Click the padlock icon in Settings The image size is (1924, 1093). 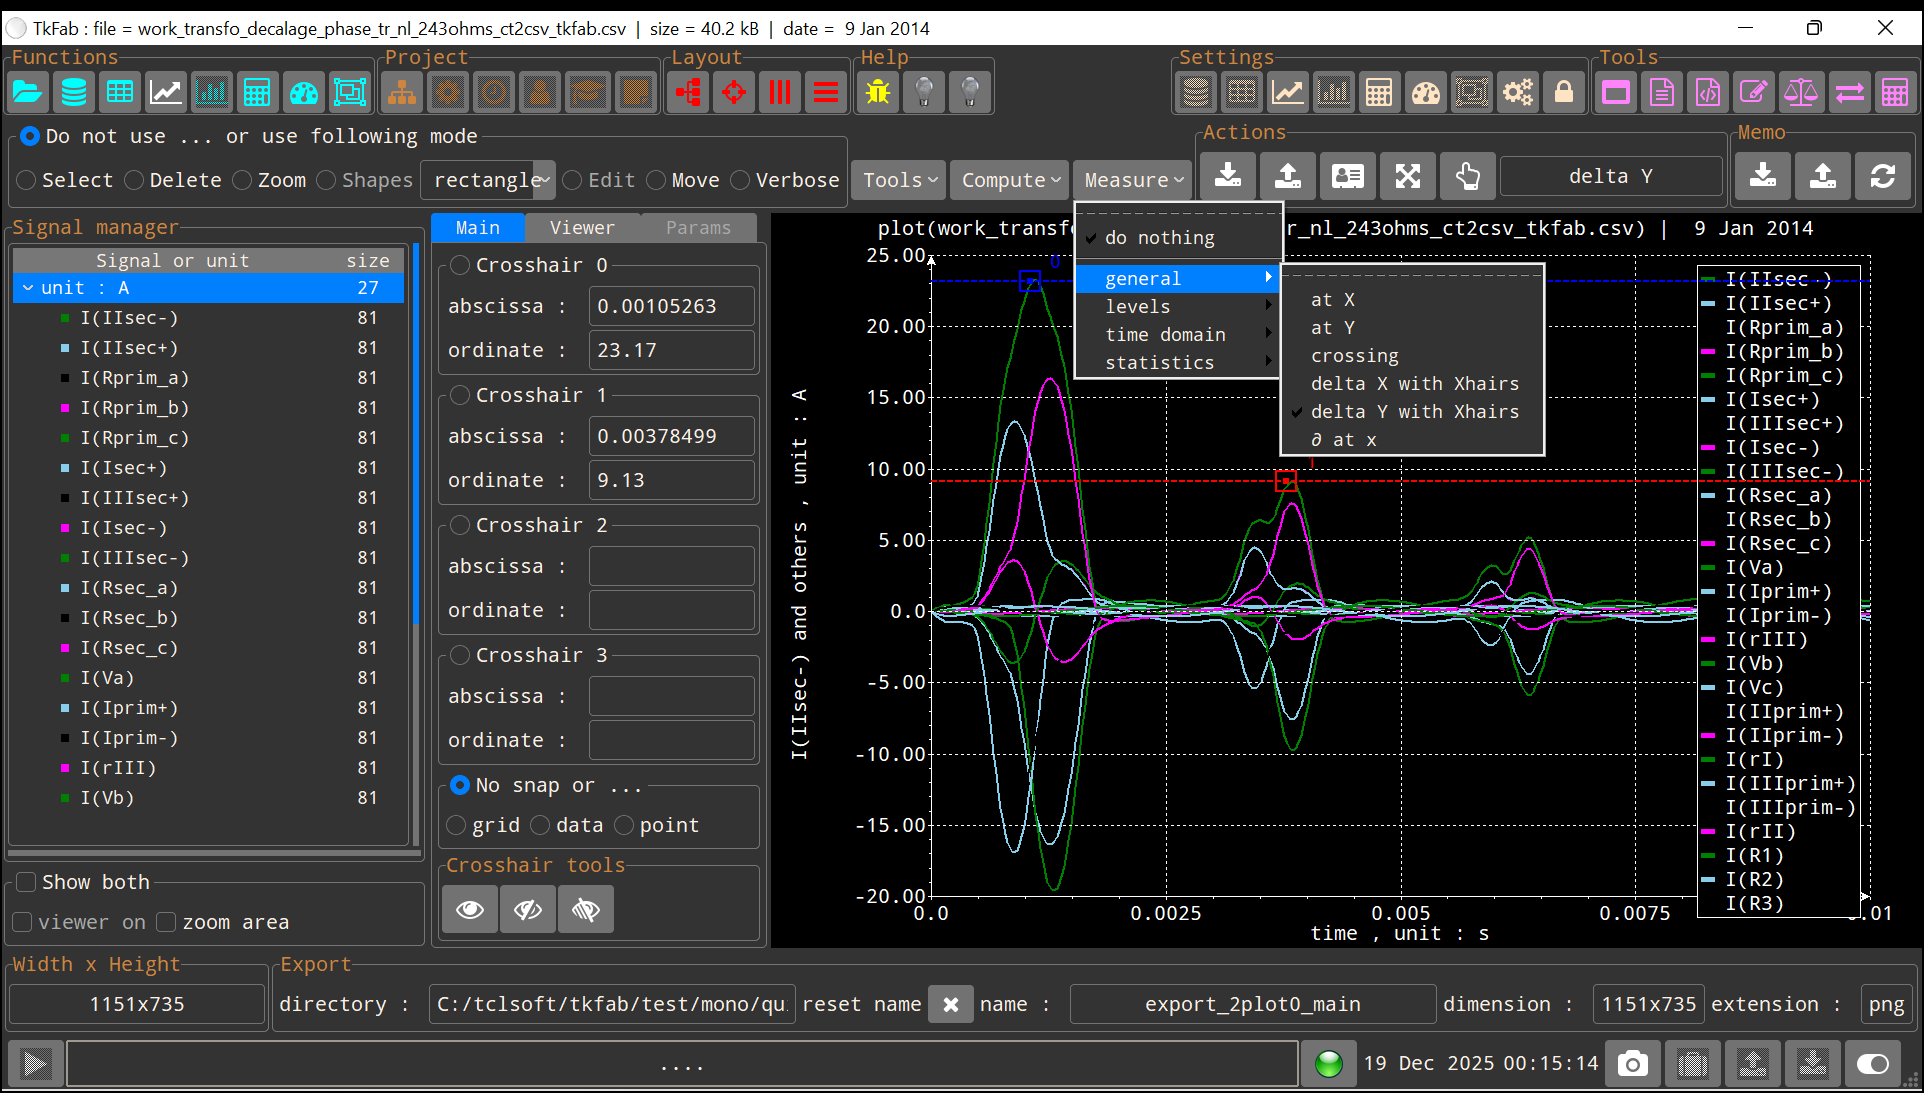coord(1564,93)
